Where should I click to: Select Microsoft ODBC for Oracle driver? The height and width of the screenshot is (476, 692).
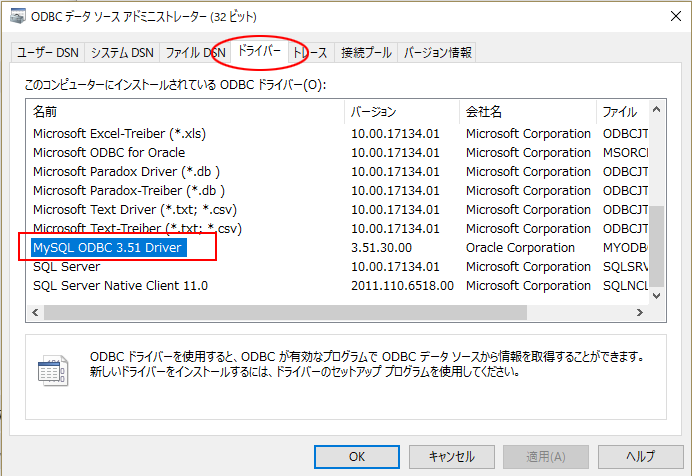tap(109, 152)
